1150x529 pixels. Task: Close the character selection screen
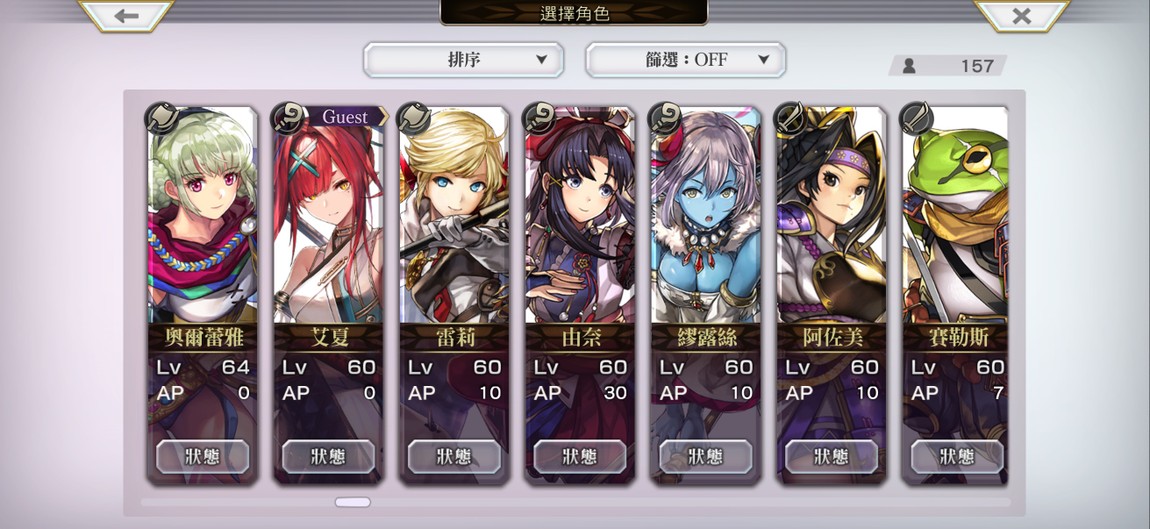(1022, 15)
